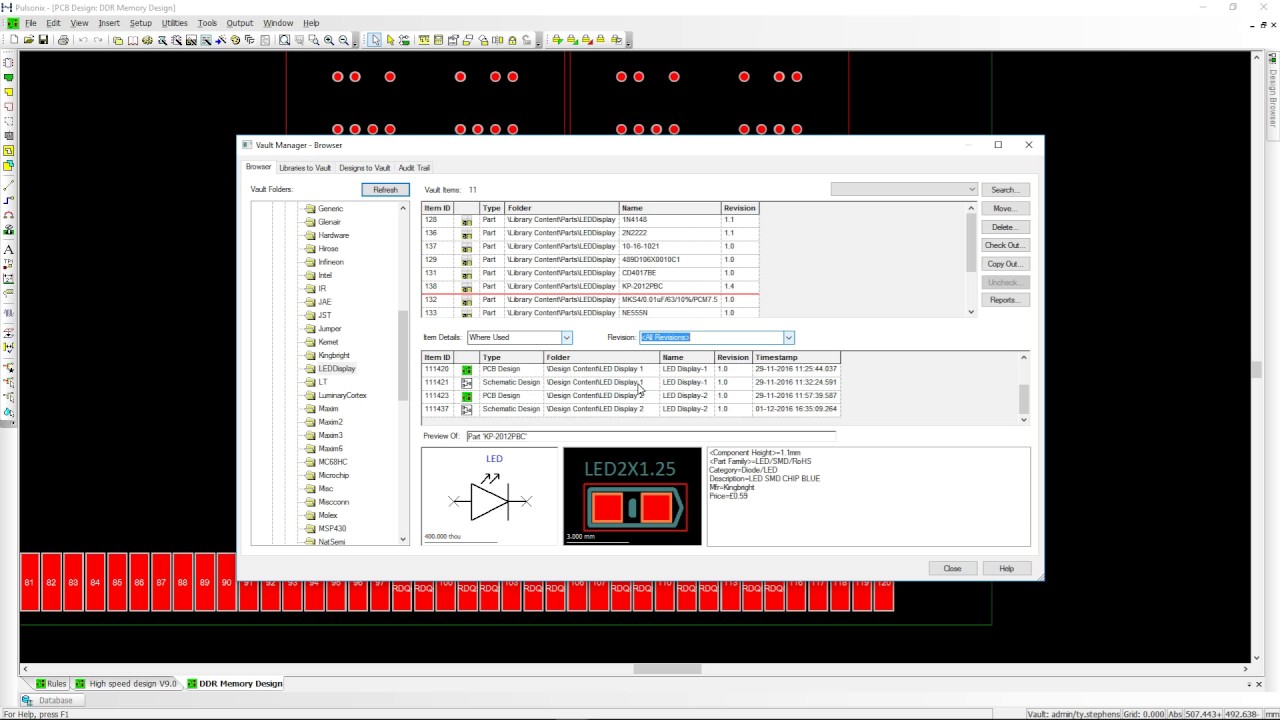
Task: Click the schematic icon in row 111421
Action: [466, 383]
